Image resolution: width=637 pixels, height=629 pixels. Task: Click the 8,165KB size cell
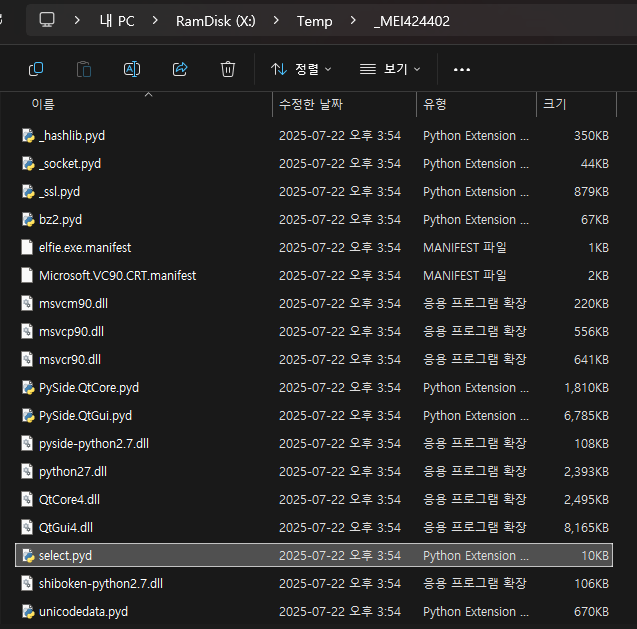(586, 527)
